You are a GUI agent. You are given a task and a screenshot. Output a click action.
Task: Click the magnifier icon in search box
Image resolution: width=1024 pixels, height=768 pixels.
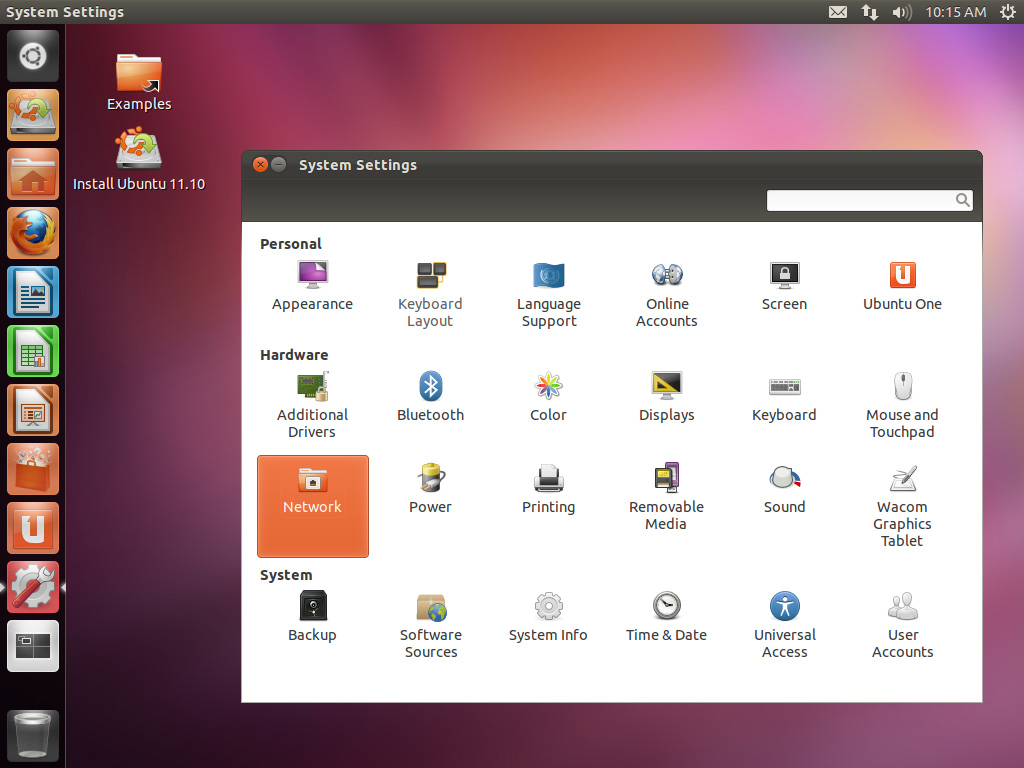962,200
